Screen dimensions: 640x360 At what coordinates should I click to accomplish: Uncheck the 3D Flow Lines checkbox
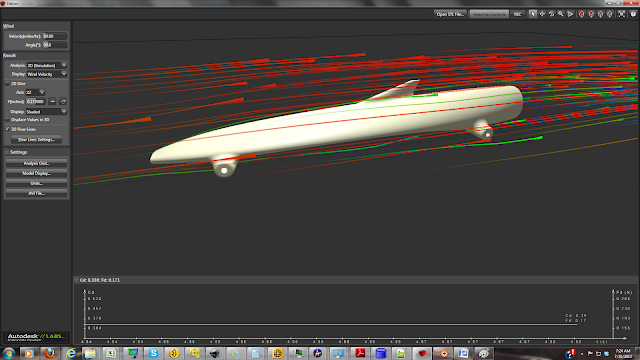[7, 129]
